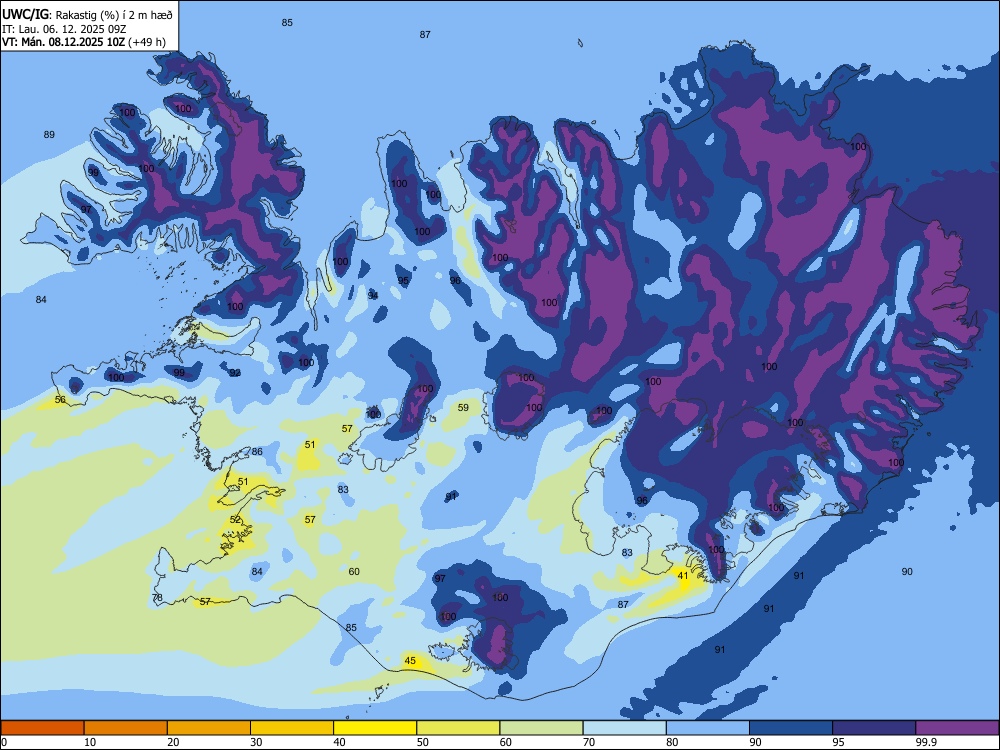Click the legend scale label 20
Viewport: 1000px width, 750px height.
(173, 742)
